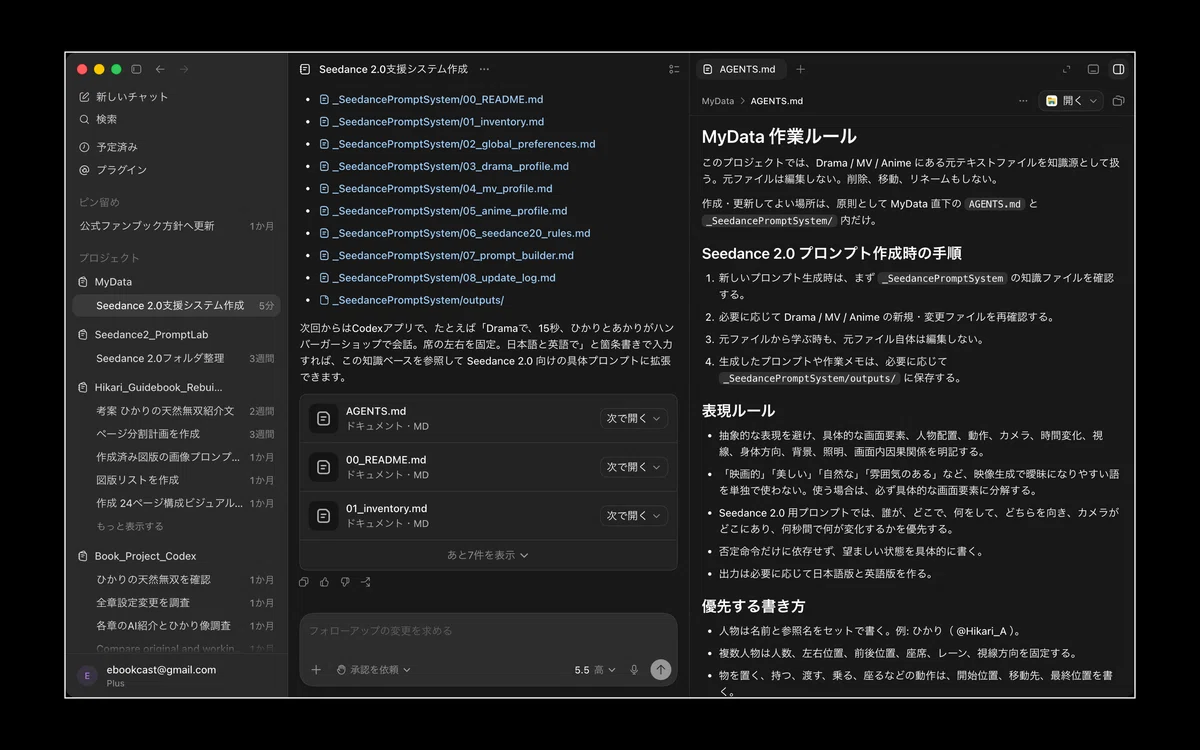
Task: Click the microphone dictation icon
Action: [x=634, y=670]
